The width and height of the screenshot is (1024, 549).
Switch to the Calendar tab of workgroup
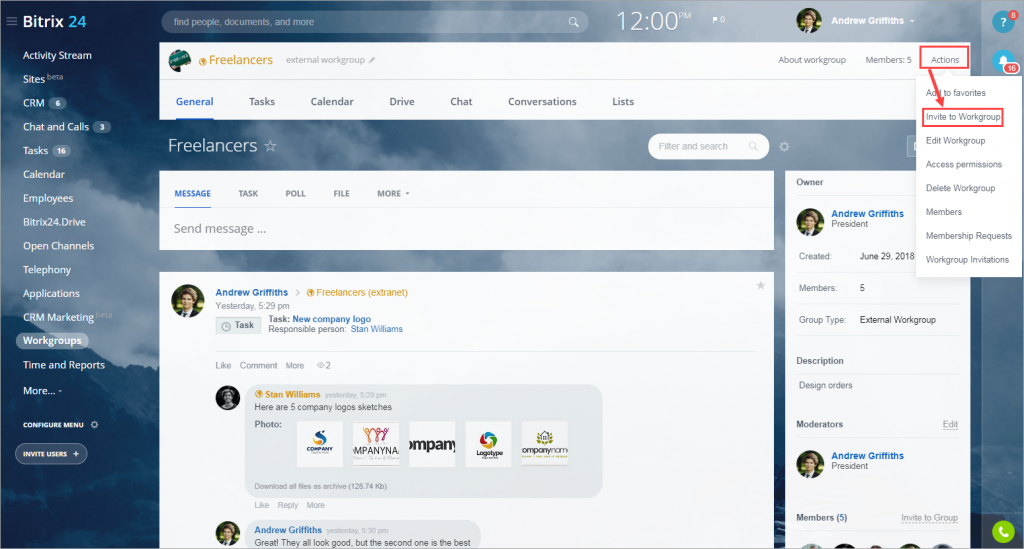[x=332, y=102]
